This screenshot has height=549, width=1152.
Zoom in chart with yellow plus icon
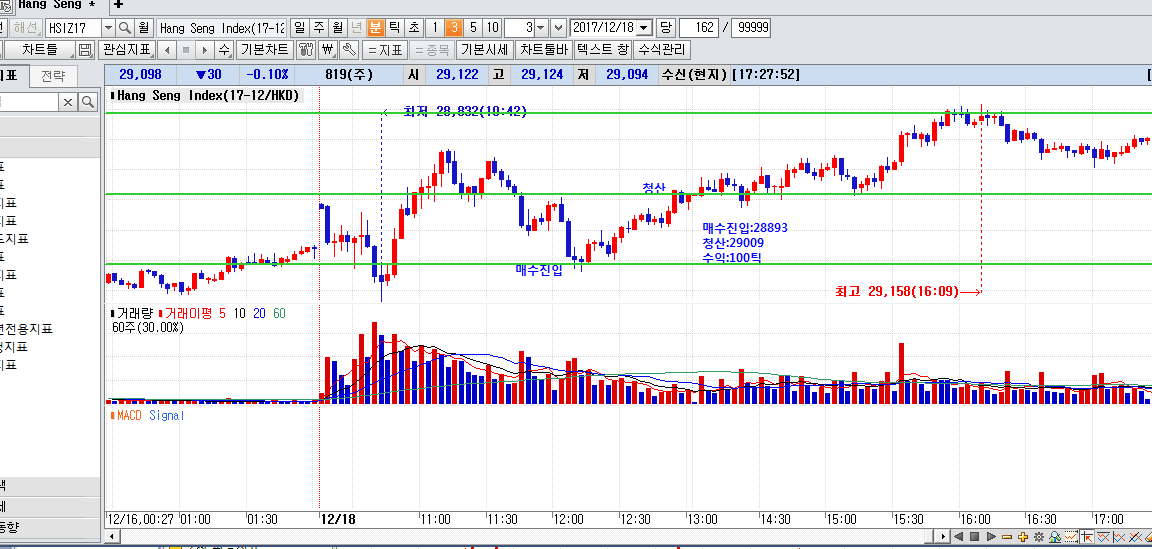(x=1023, y=537)
